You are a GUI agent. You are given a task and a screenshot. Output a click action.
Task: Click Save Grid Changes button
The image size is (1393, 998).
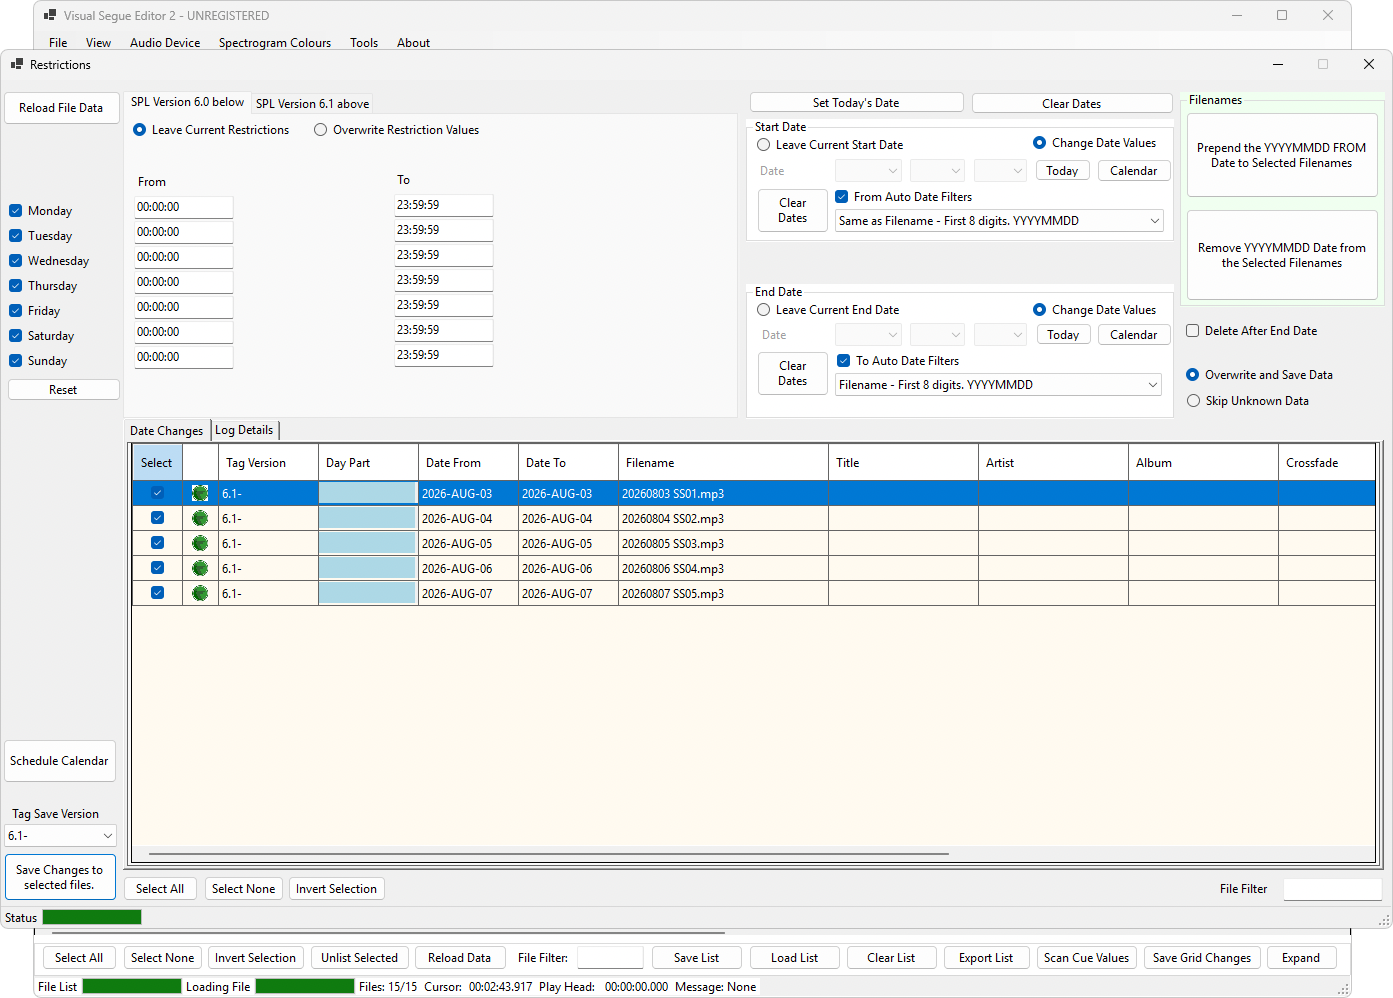(1201, 958)
